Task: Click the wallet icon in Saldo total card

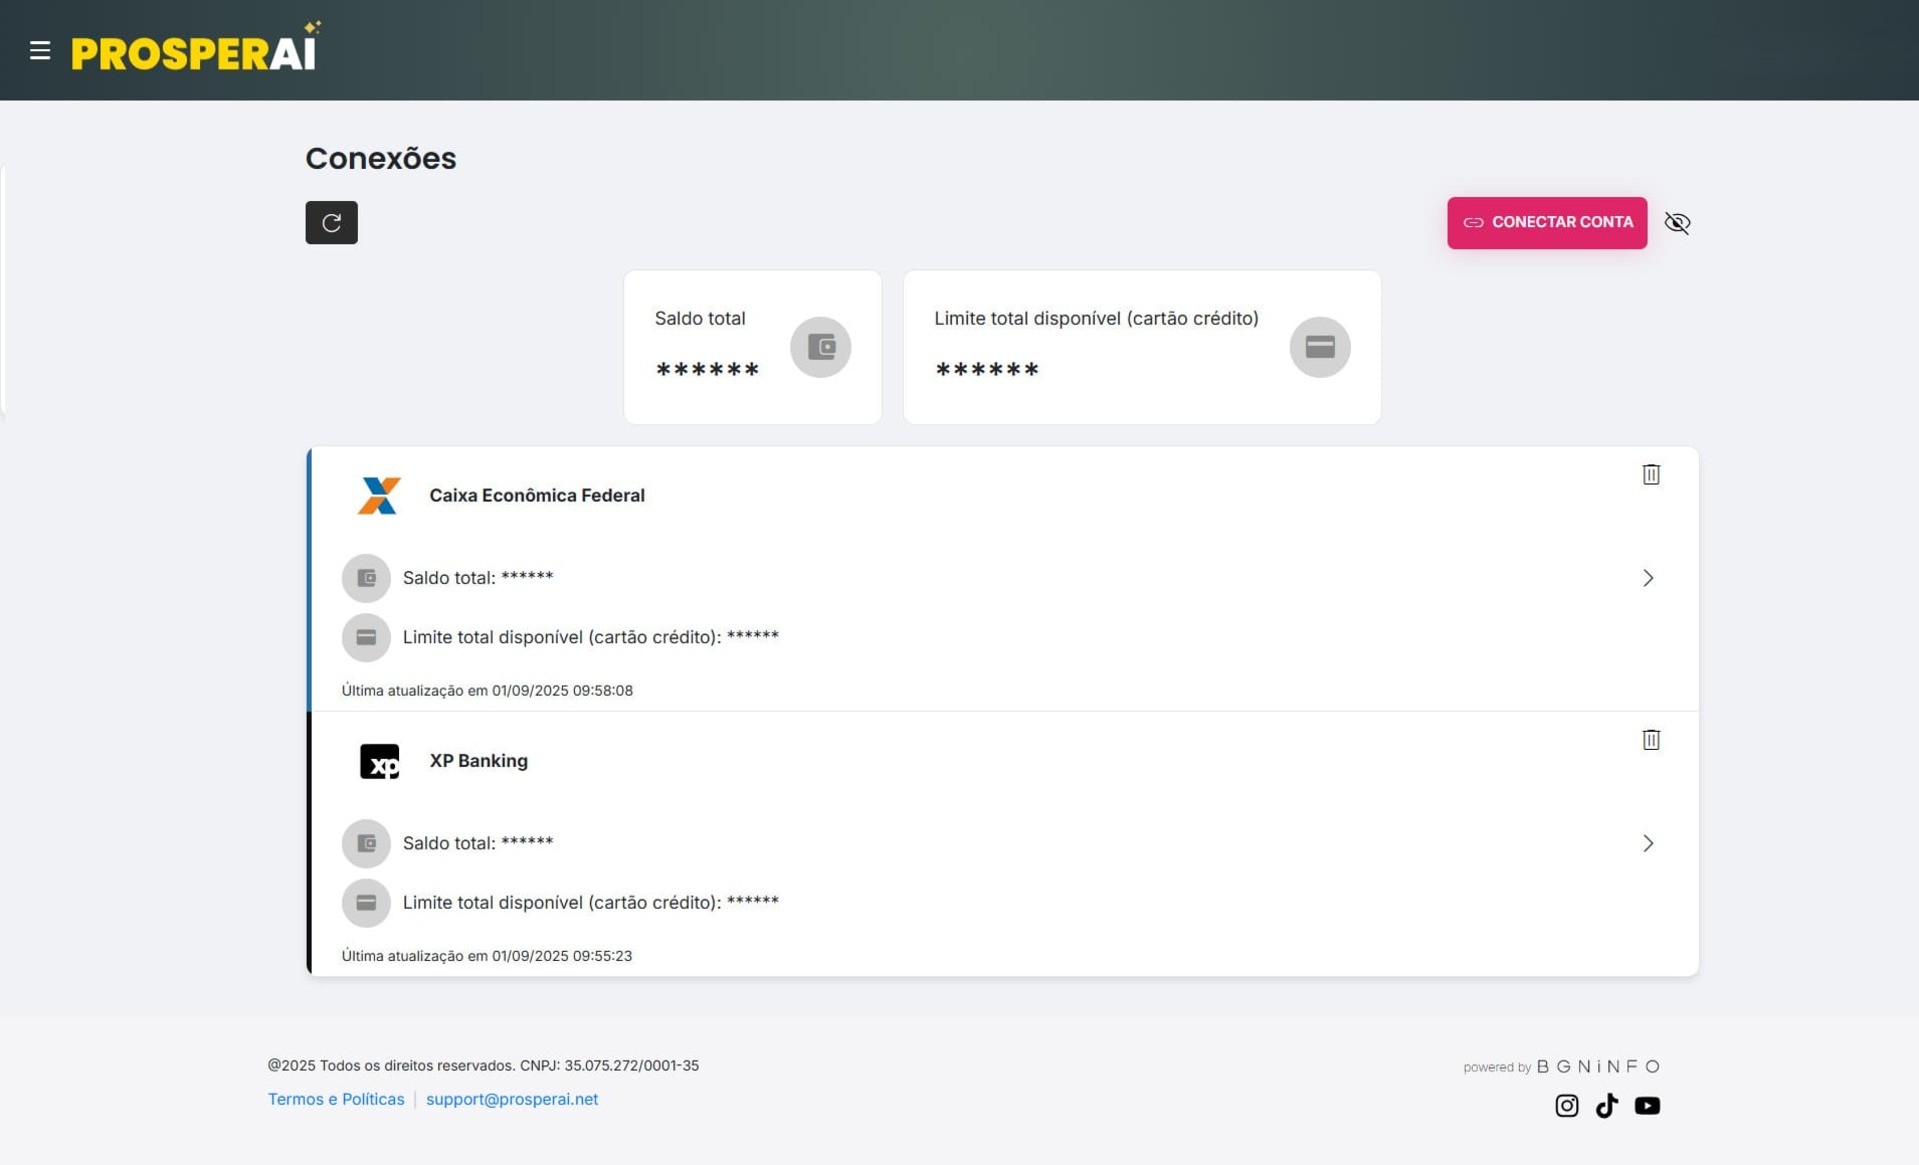Action: (820, 347)
